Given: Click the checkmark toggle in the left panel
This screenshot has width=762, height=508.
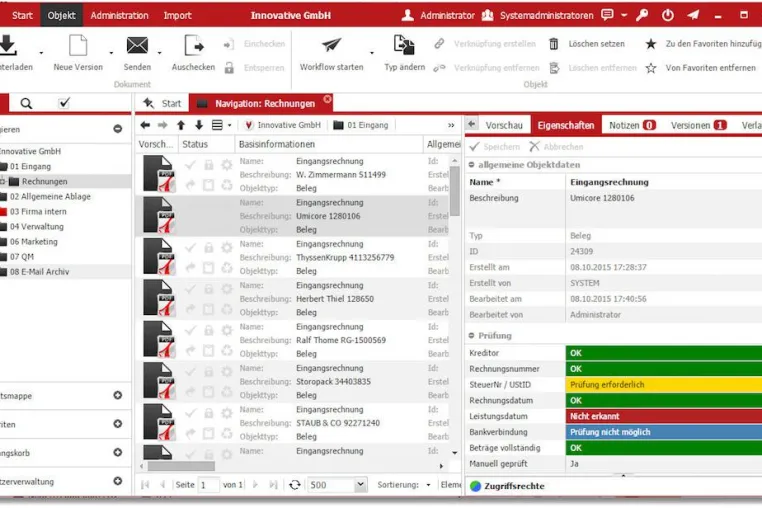Looking at the screenshot, I should (x=64, y=103).
